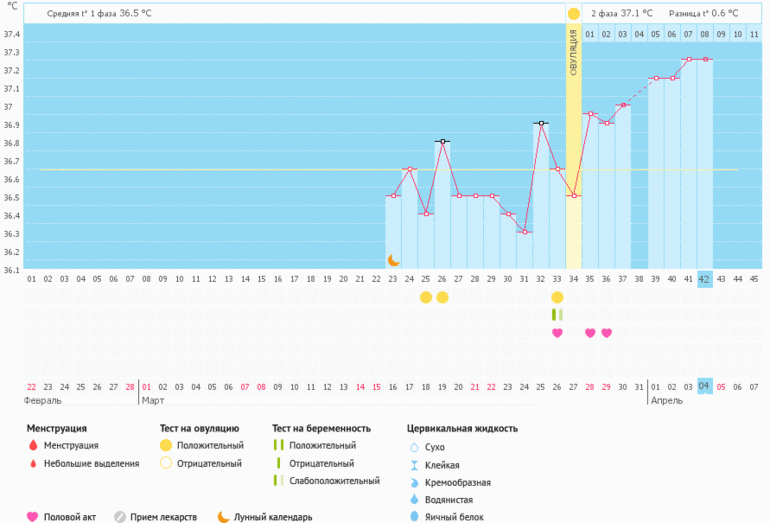Select the positive ovulation test marker under day 25
This screenshot has width=770, height=523.
click(x=426, y=298)
